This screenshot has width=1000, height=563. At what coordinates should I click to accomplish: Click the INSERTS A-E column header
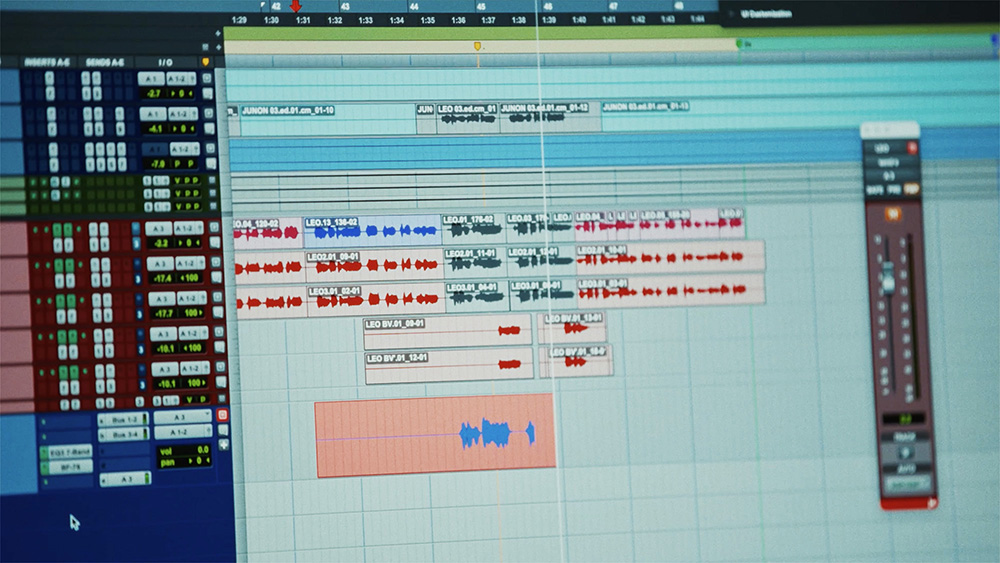point(47,62)
